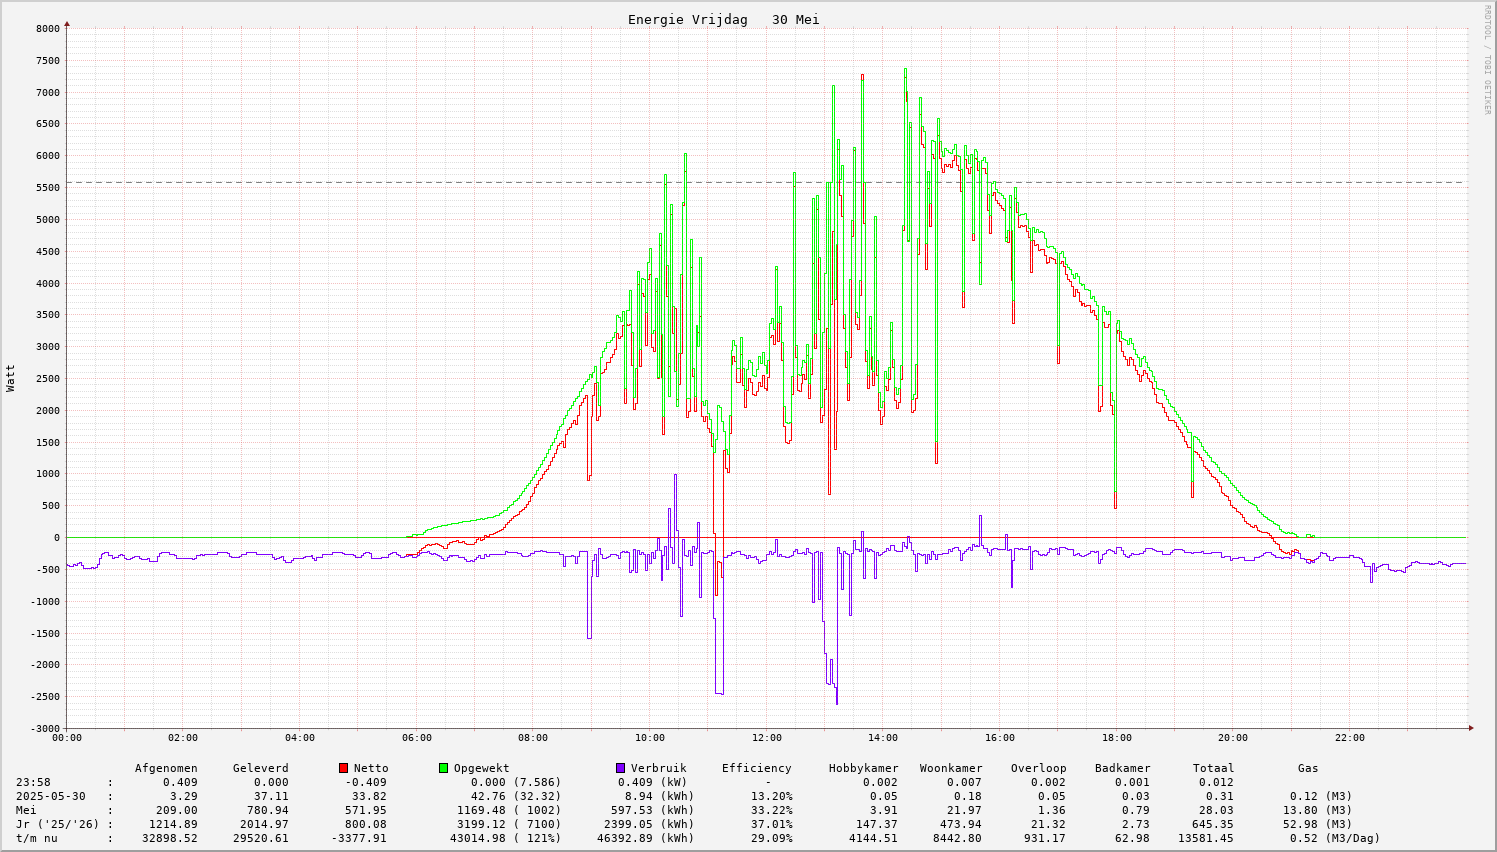
Task: Click the red Netto legend square
Action: (344, 768)
